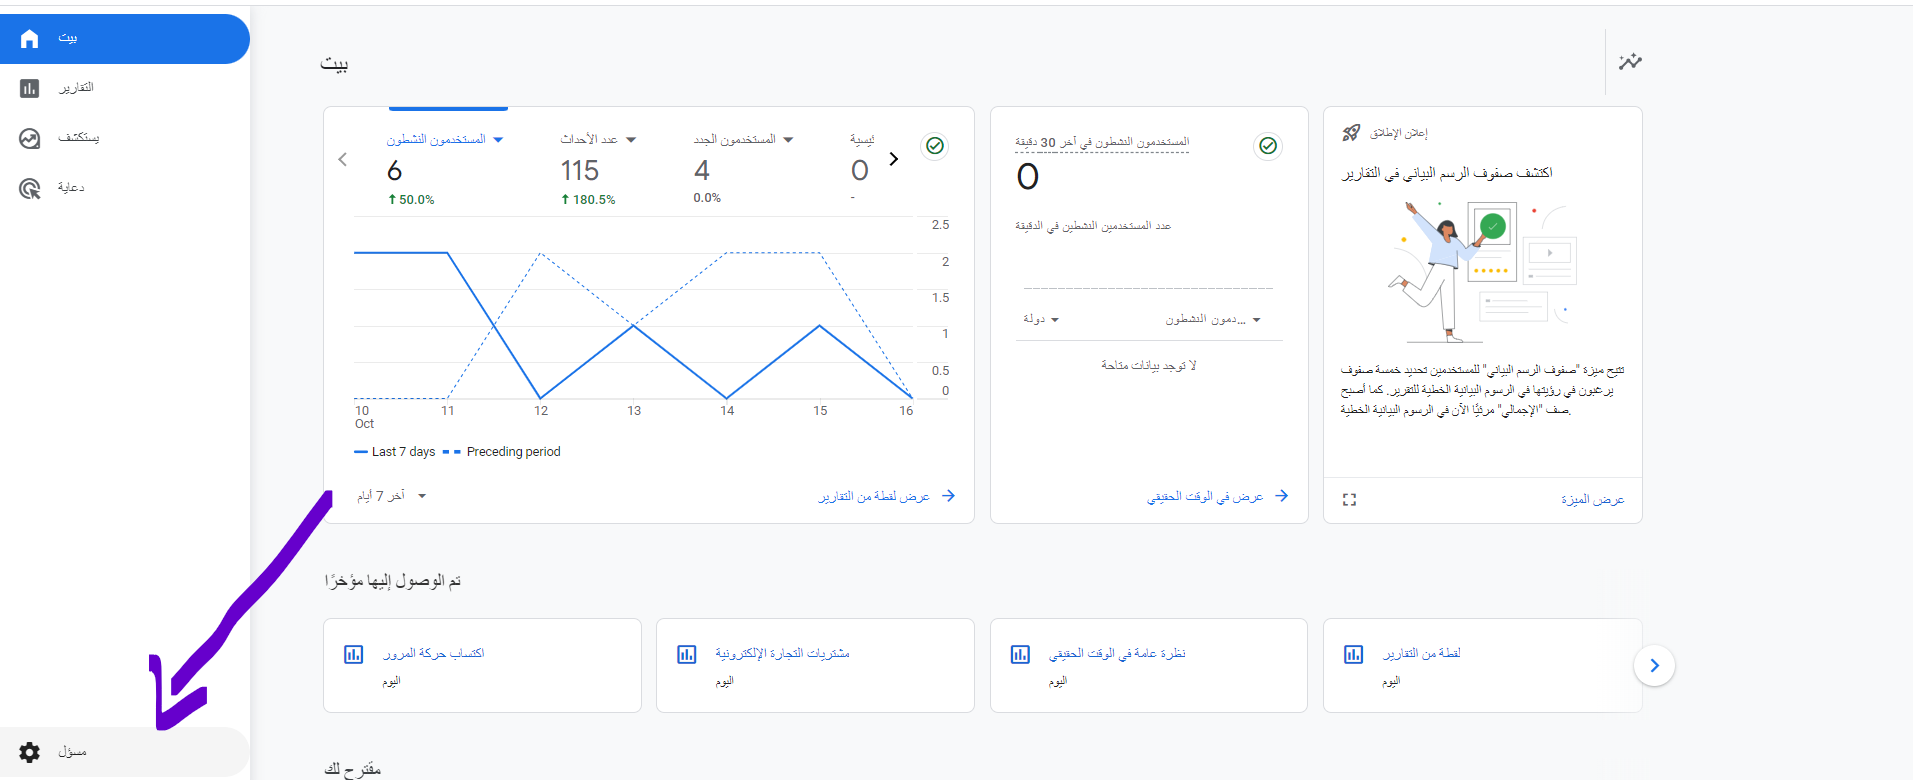Open Admin settings gear icon
Image resolution: width=1913 pixels, height=780 pixels.
(x=30, y=752)
